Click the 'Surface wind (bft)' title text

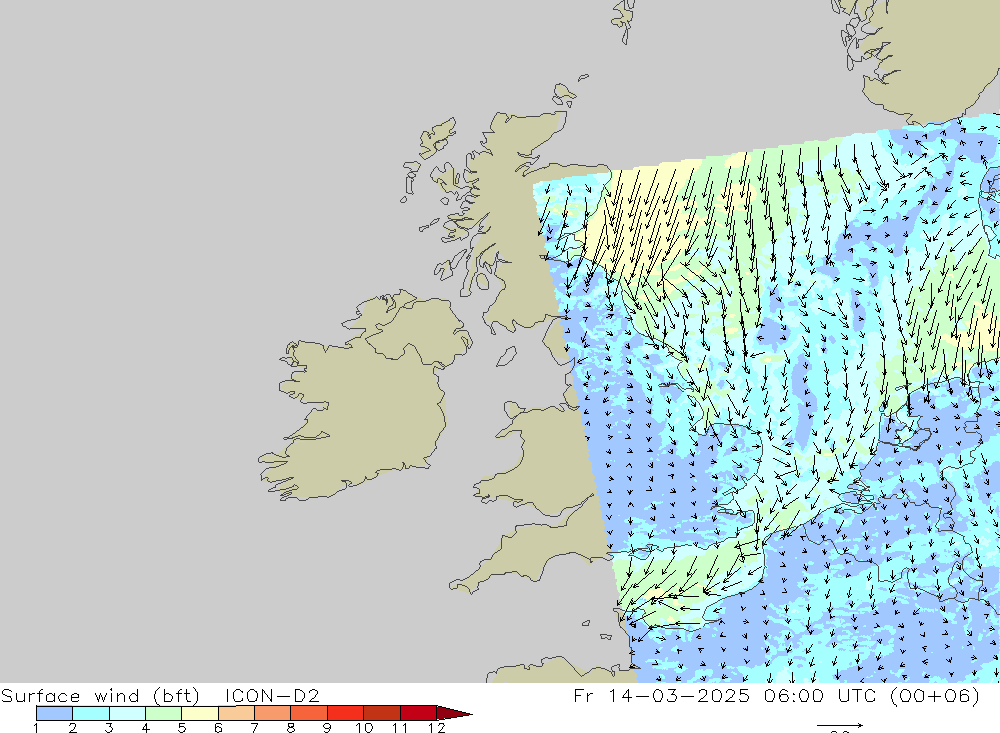[100, 695]
